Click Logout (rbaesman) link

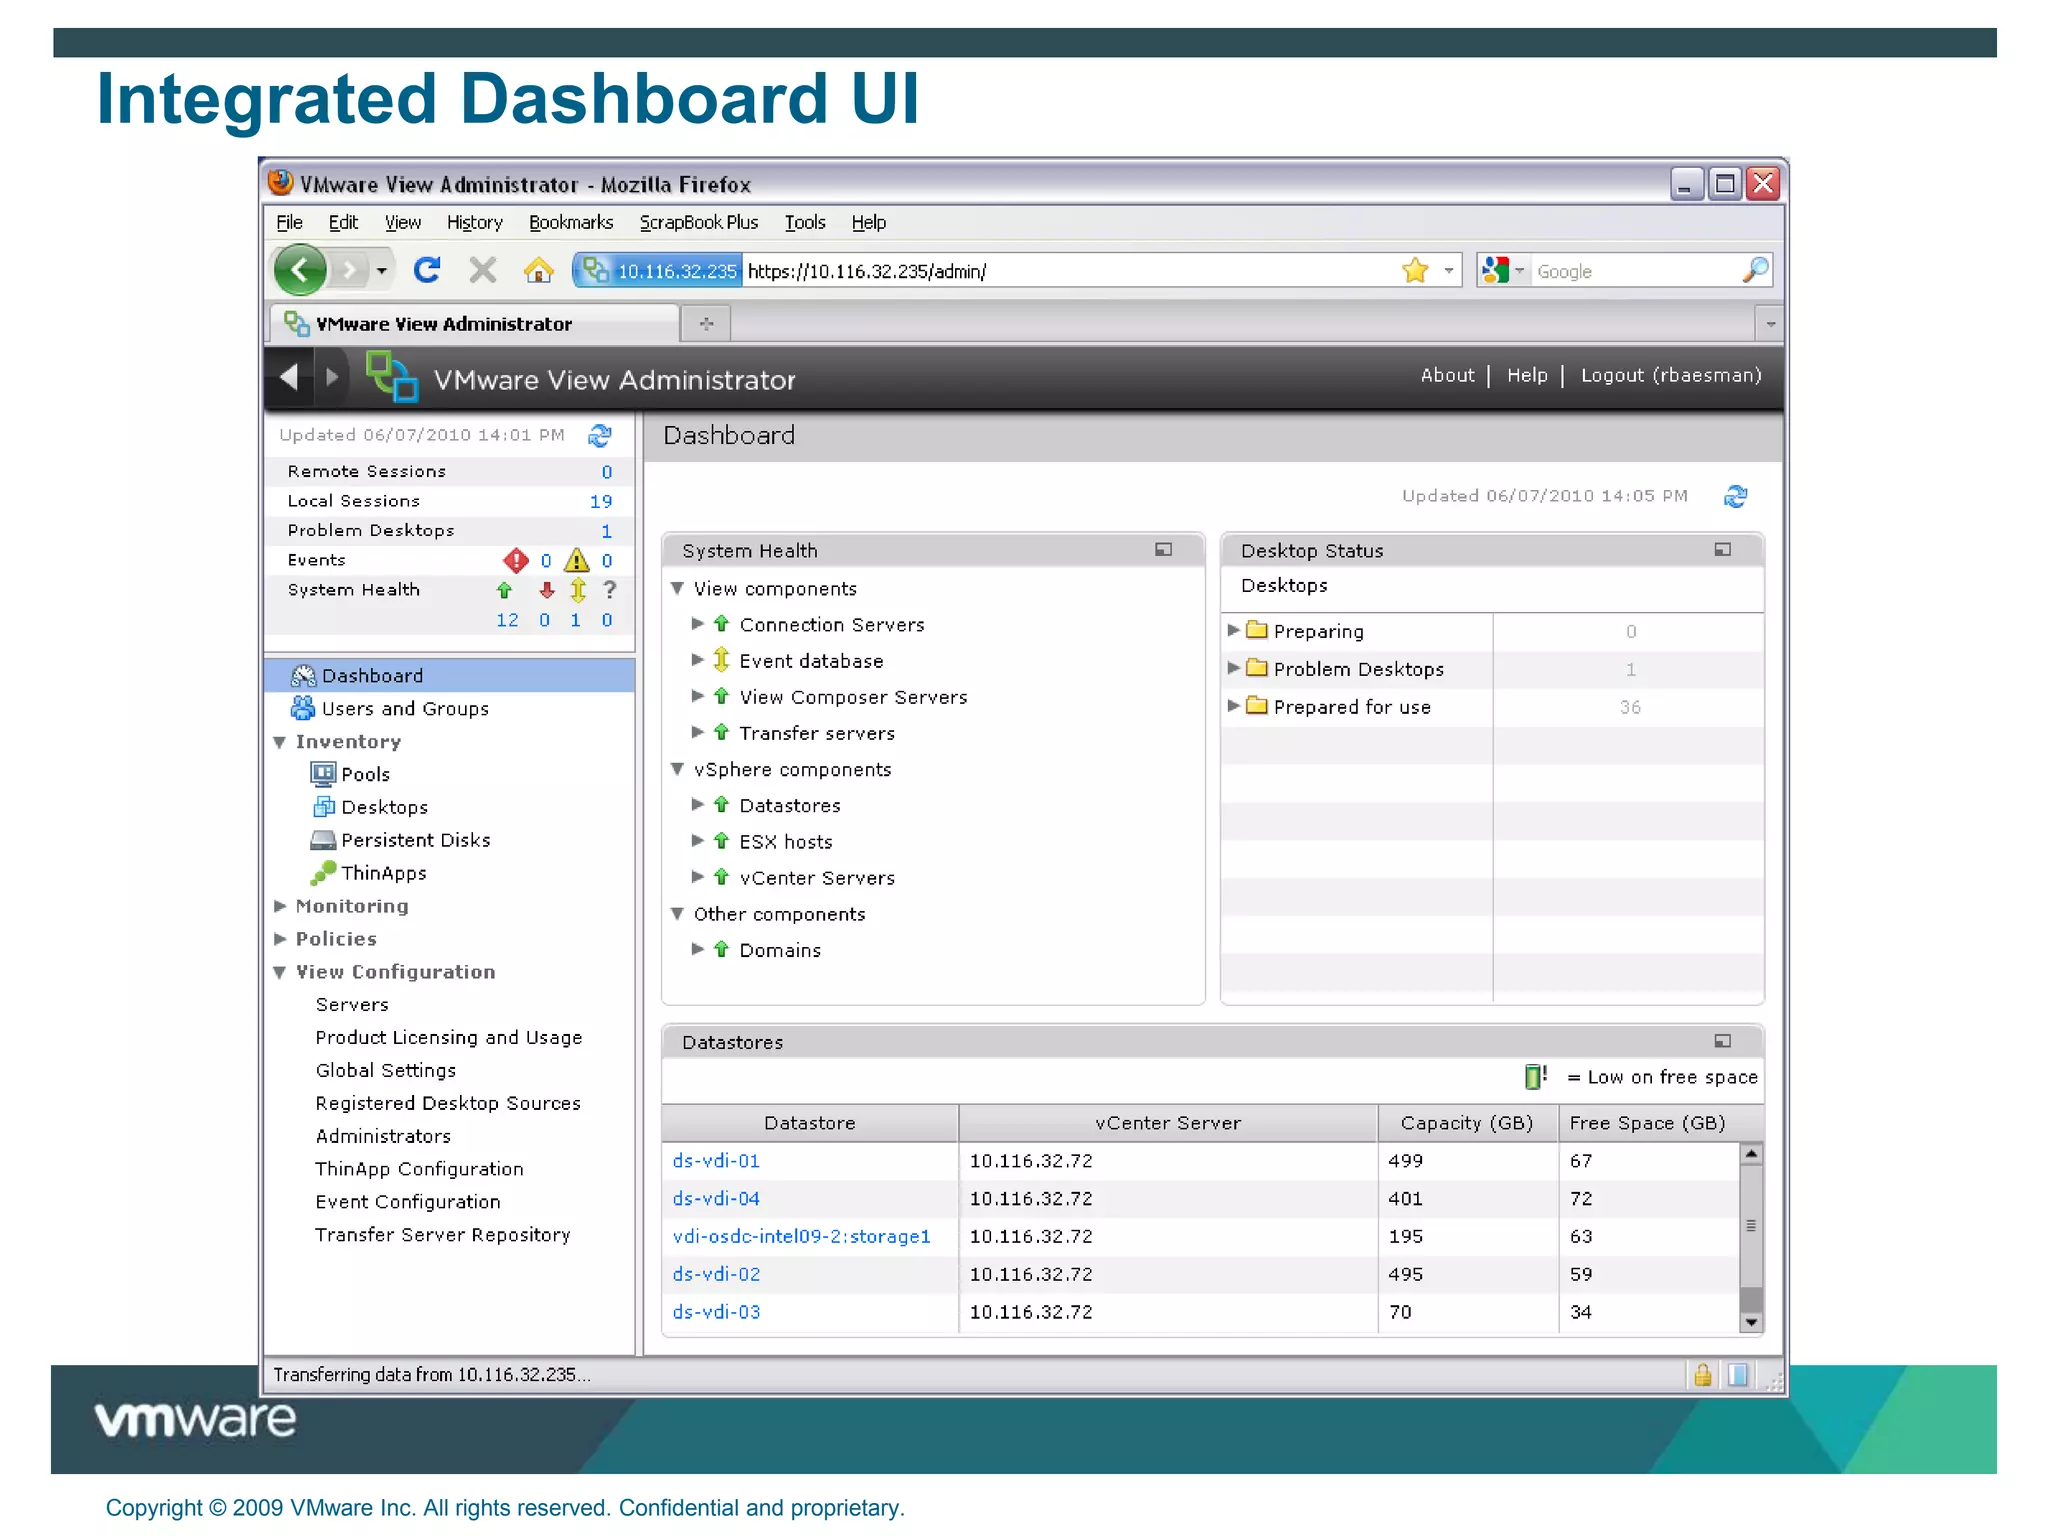coord(1670,375)
